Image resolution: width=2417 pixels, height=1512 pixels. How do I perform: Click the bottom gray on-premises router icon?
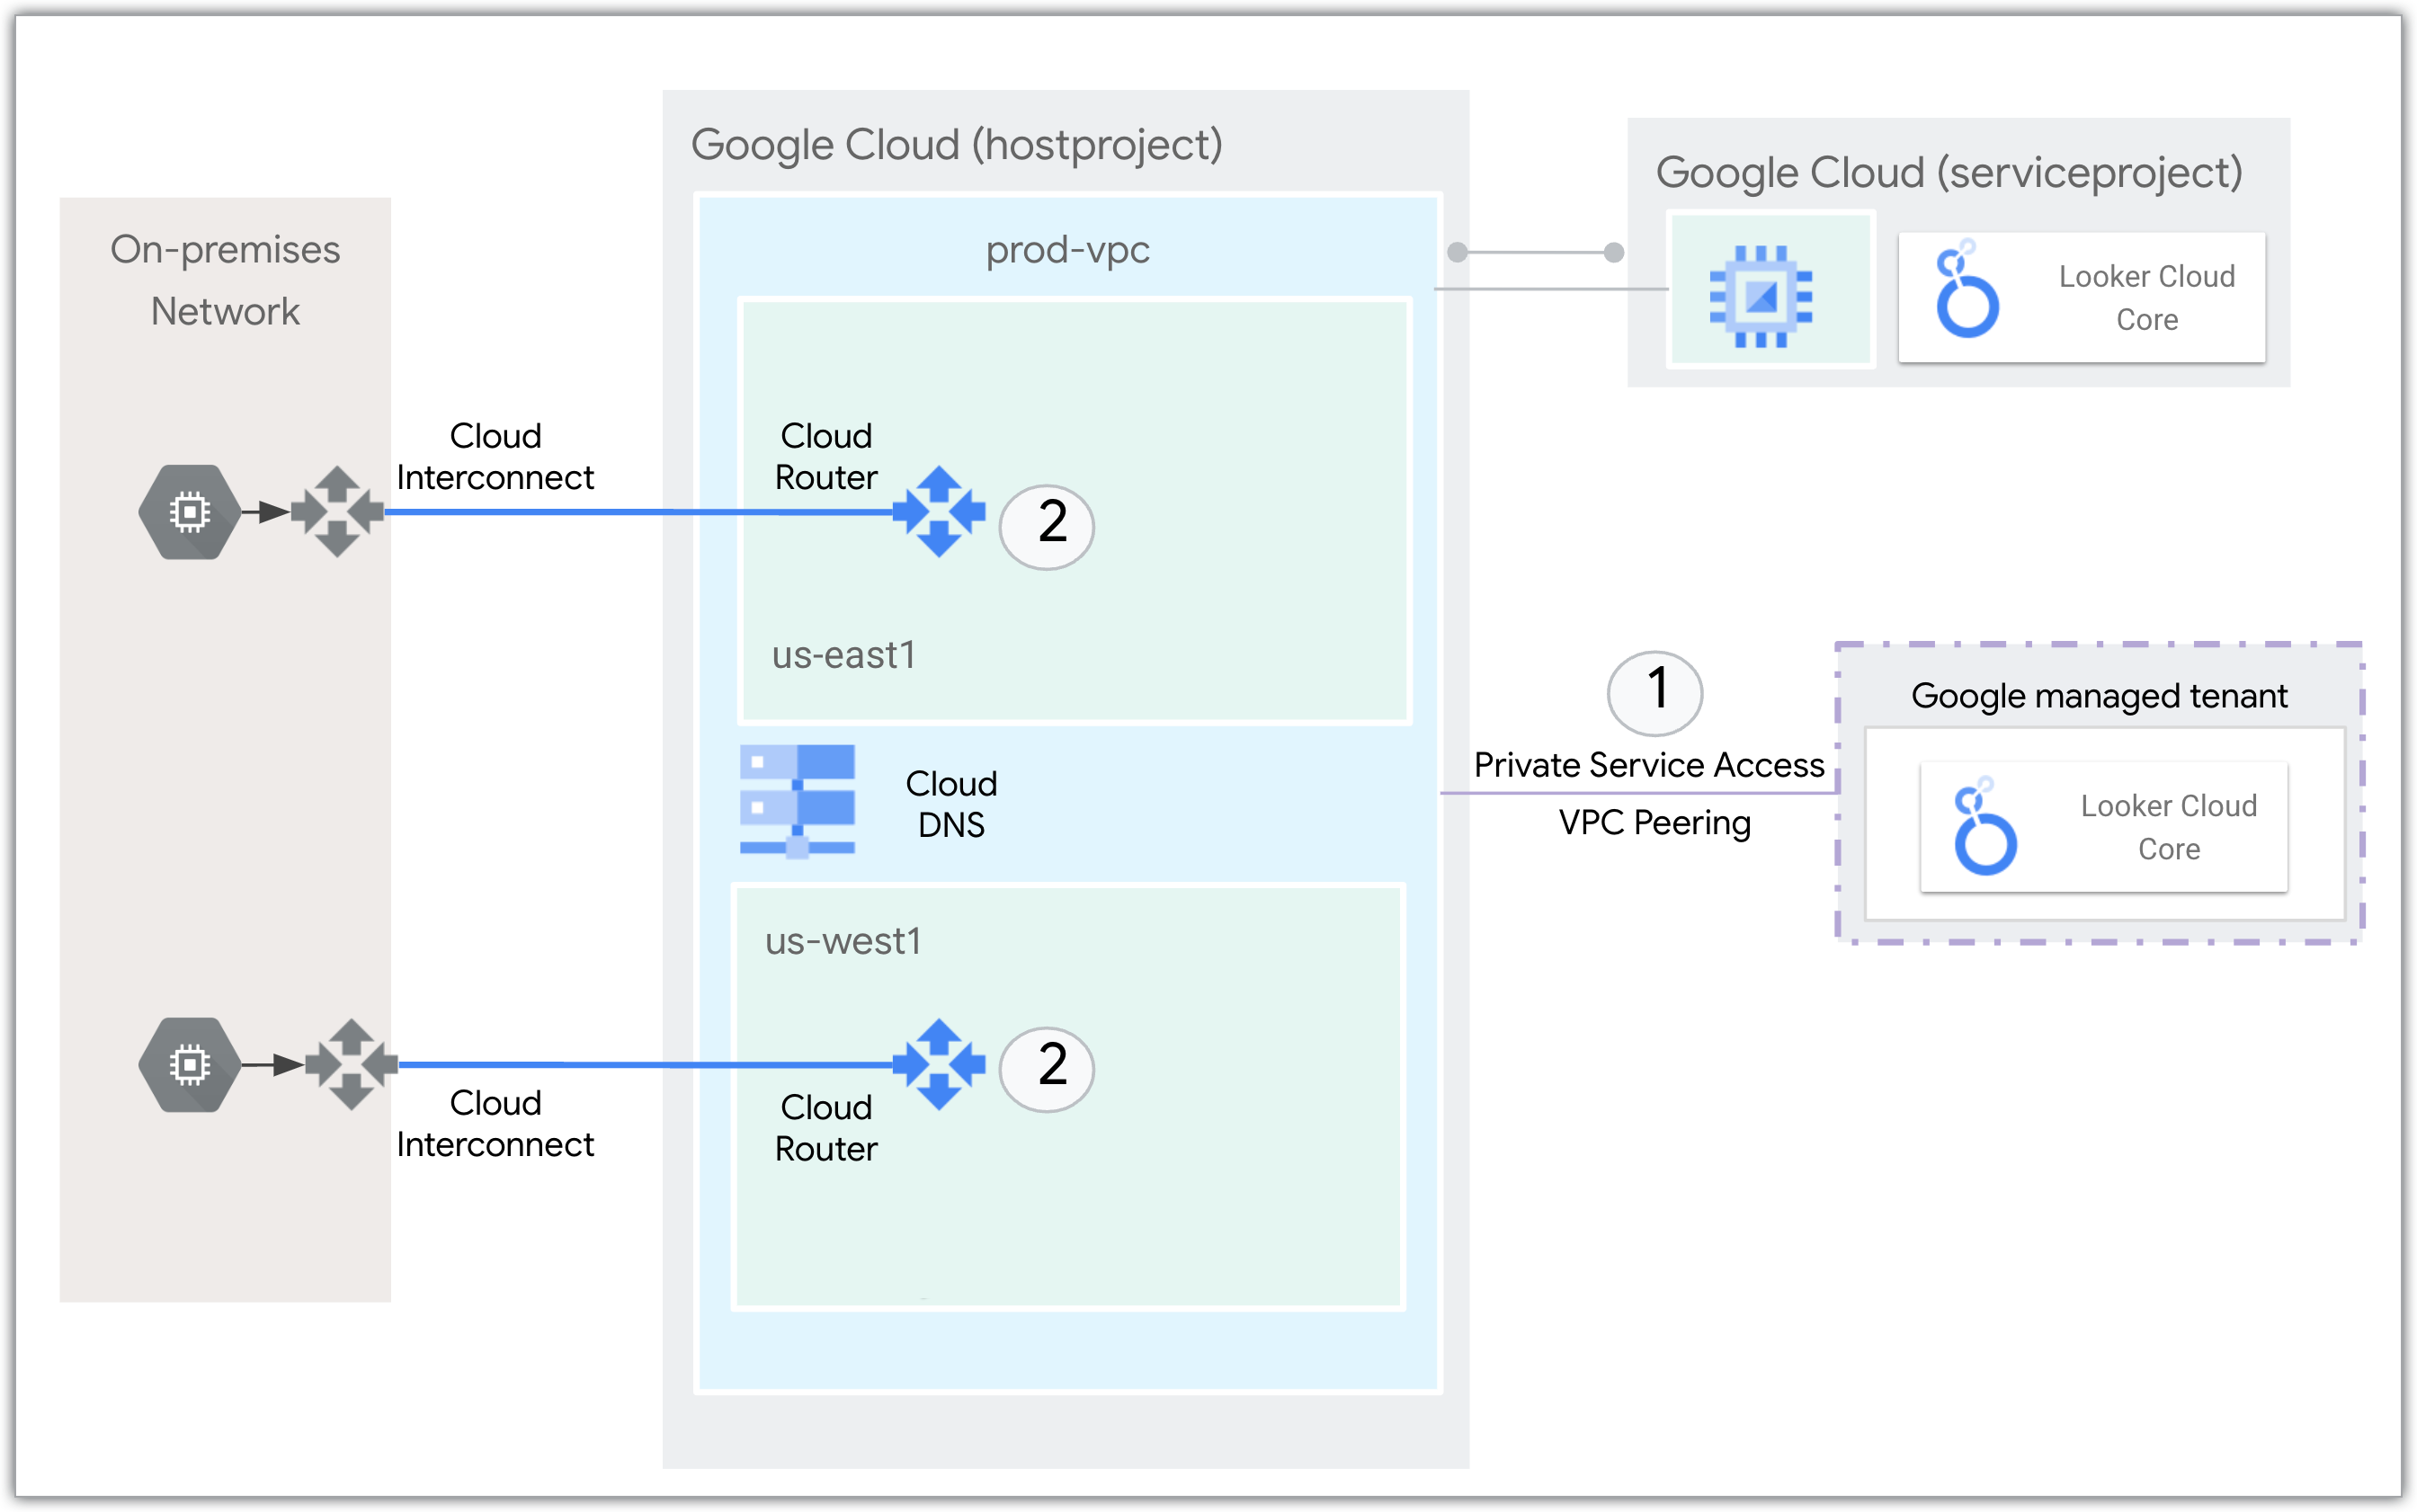351,1065
